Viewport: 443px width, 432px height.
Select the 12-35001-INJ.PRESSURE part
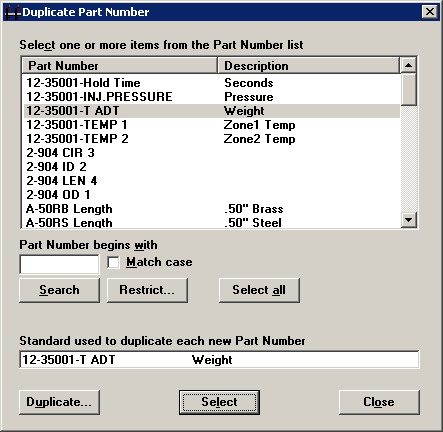pos(212,97)
